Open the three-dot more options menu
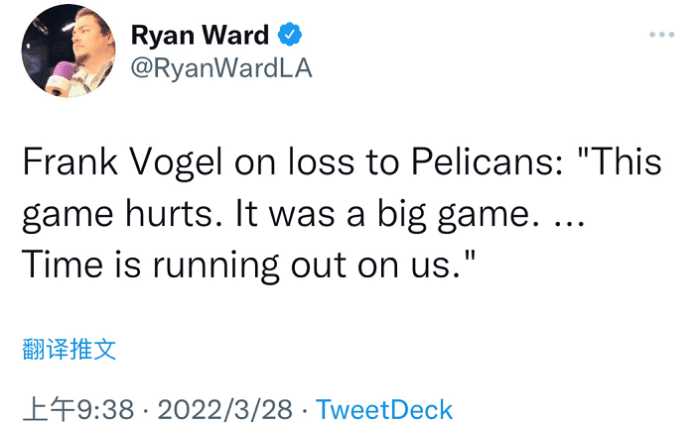The image size is (700, 425). (661, 35)
